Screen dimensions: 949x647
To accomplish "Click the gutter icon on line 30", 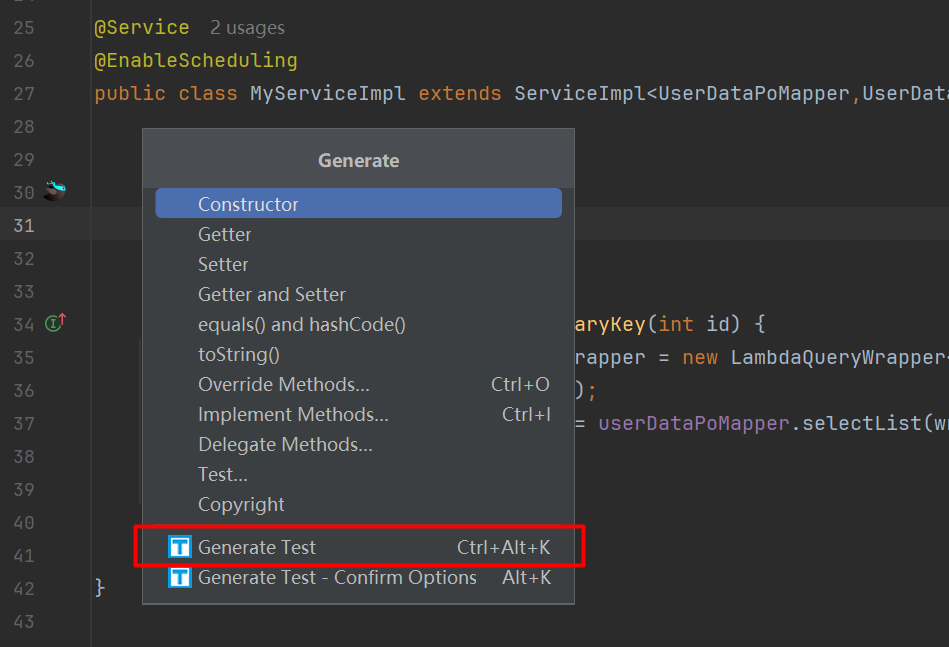I will [55, 191].
